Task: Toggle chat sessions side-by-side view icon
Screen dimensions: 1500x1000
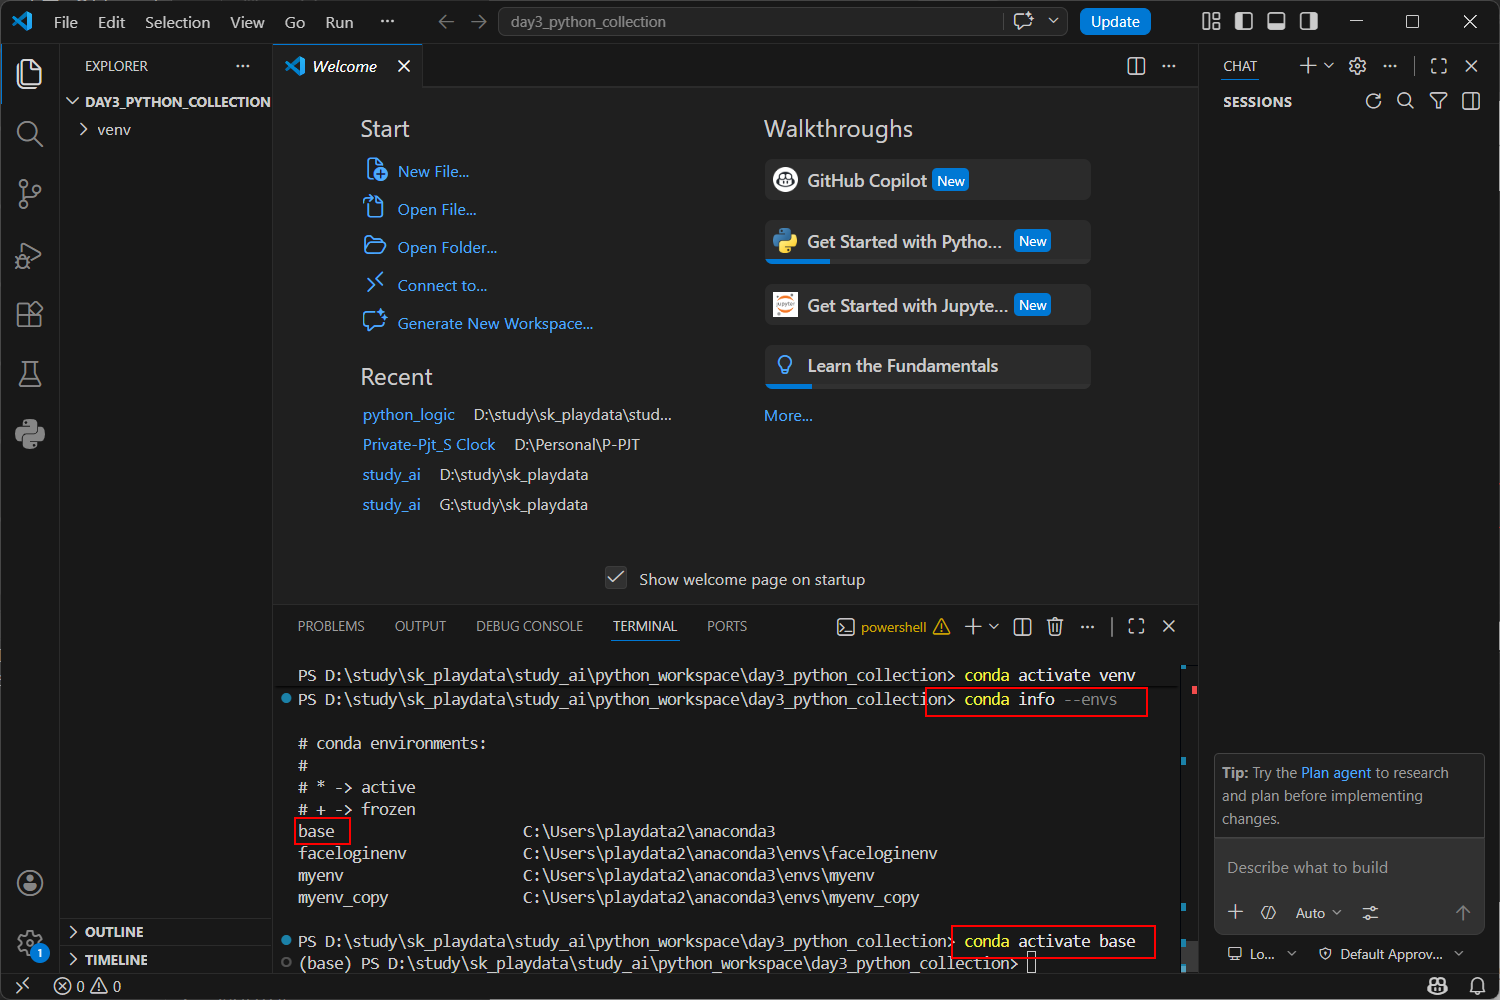Action: 1470,101
